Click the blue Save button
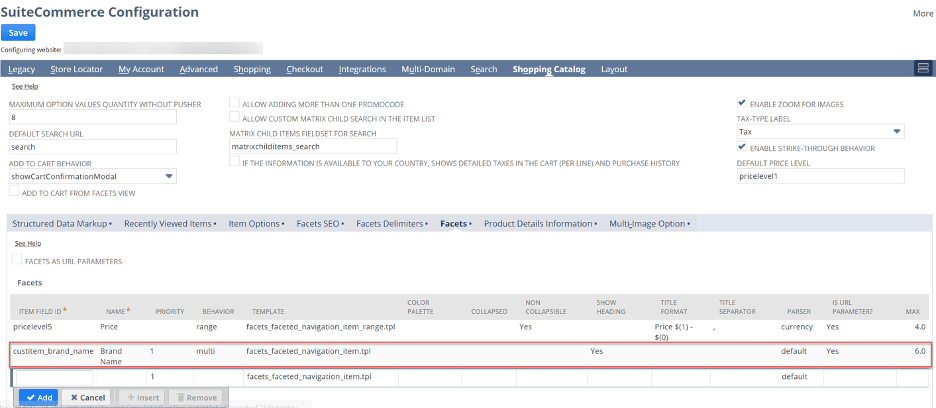936x408 pixels. click(18, 33)
